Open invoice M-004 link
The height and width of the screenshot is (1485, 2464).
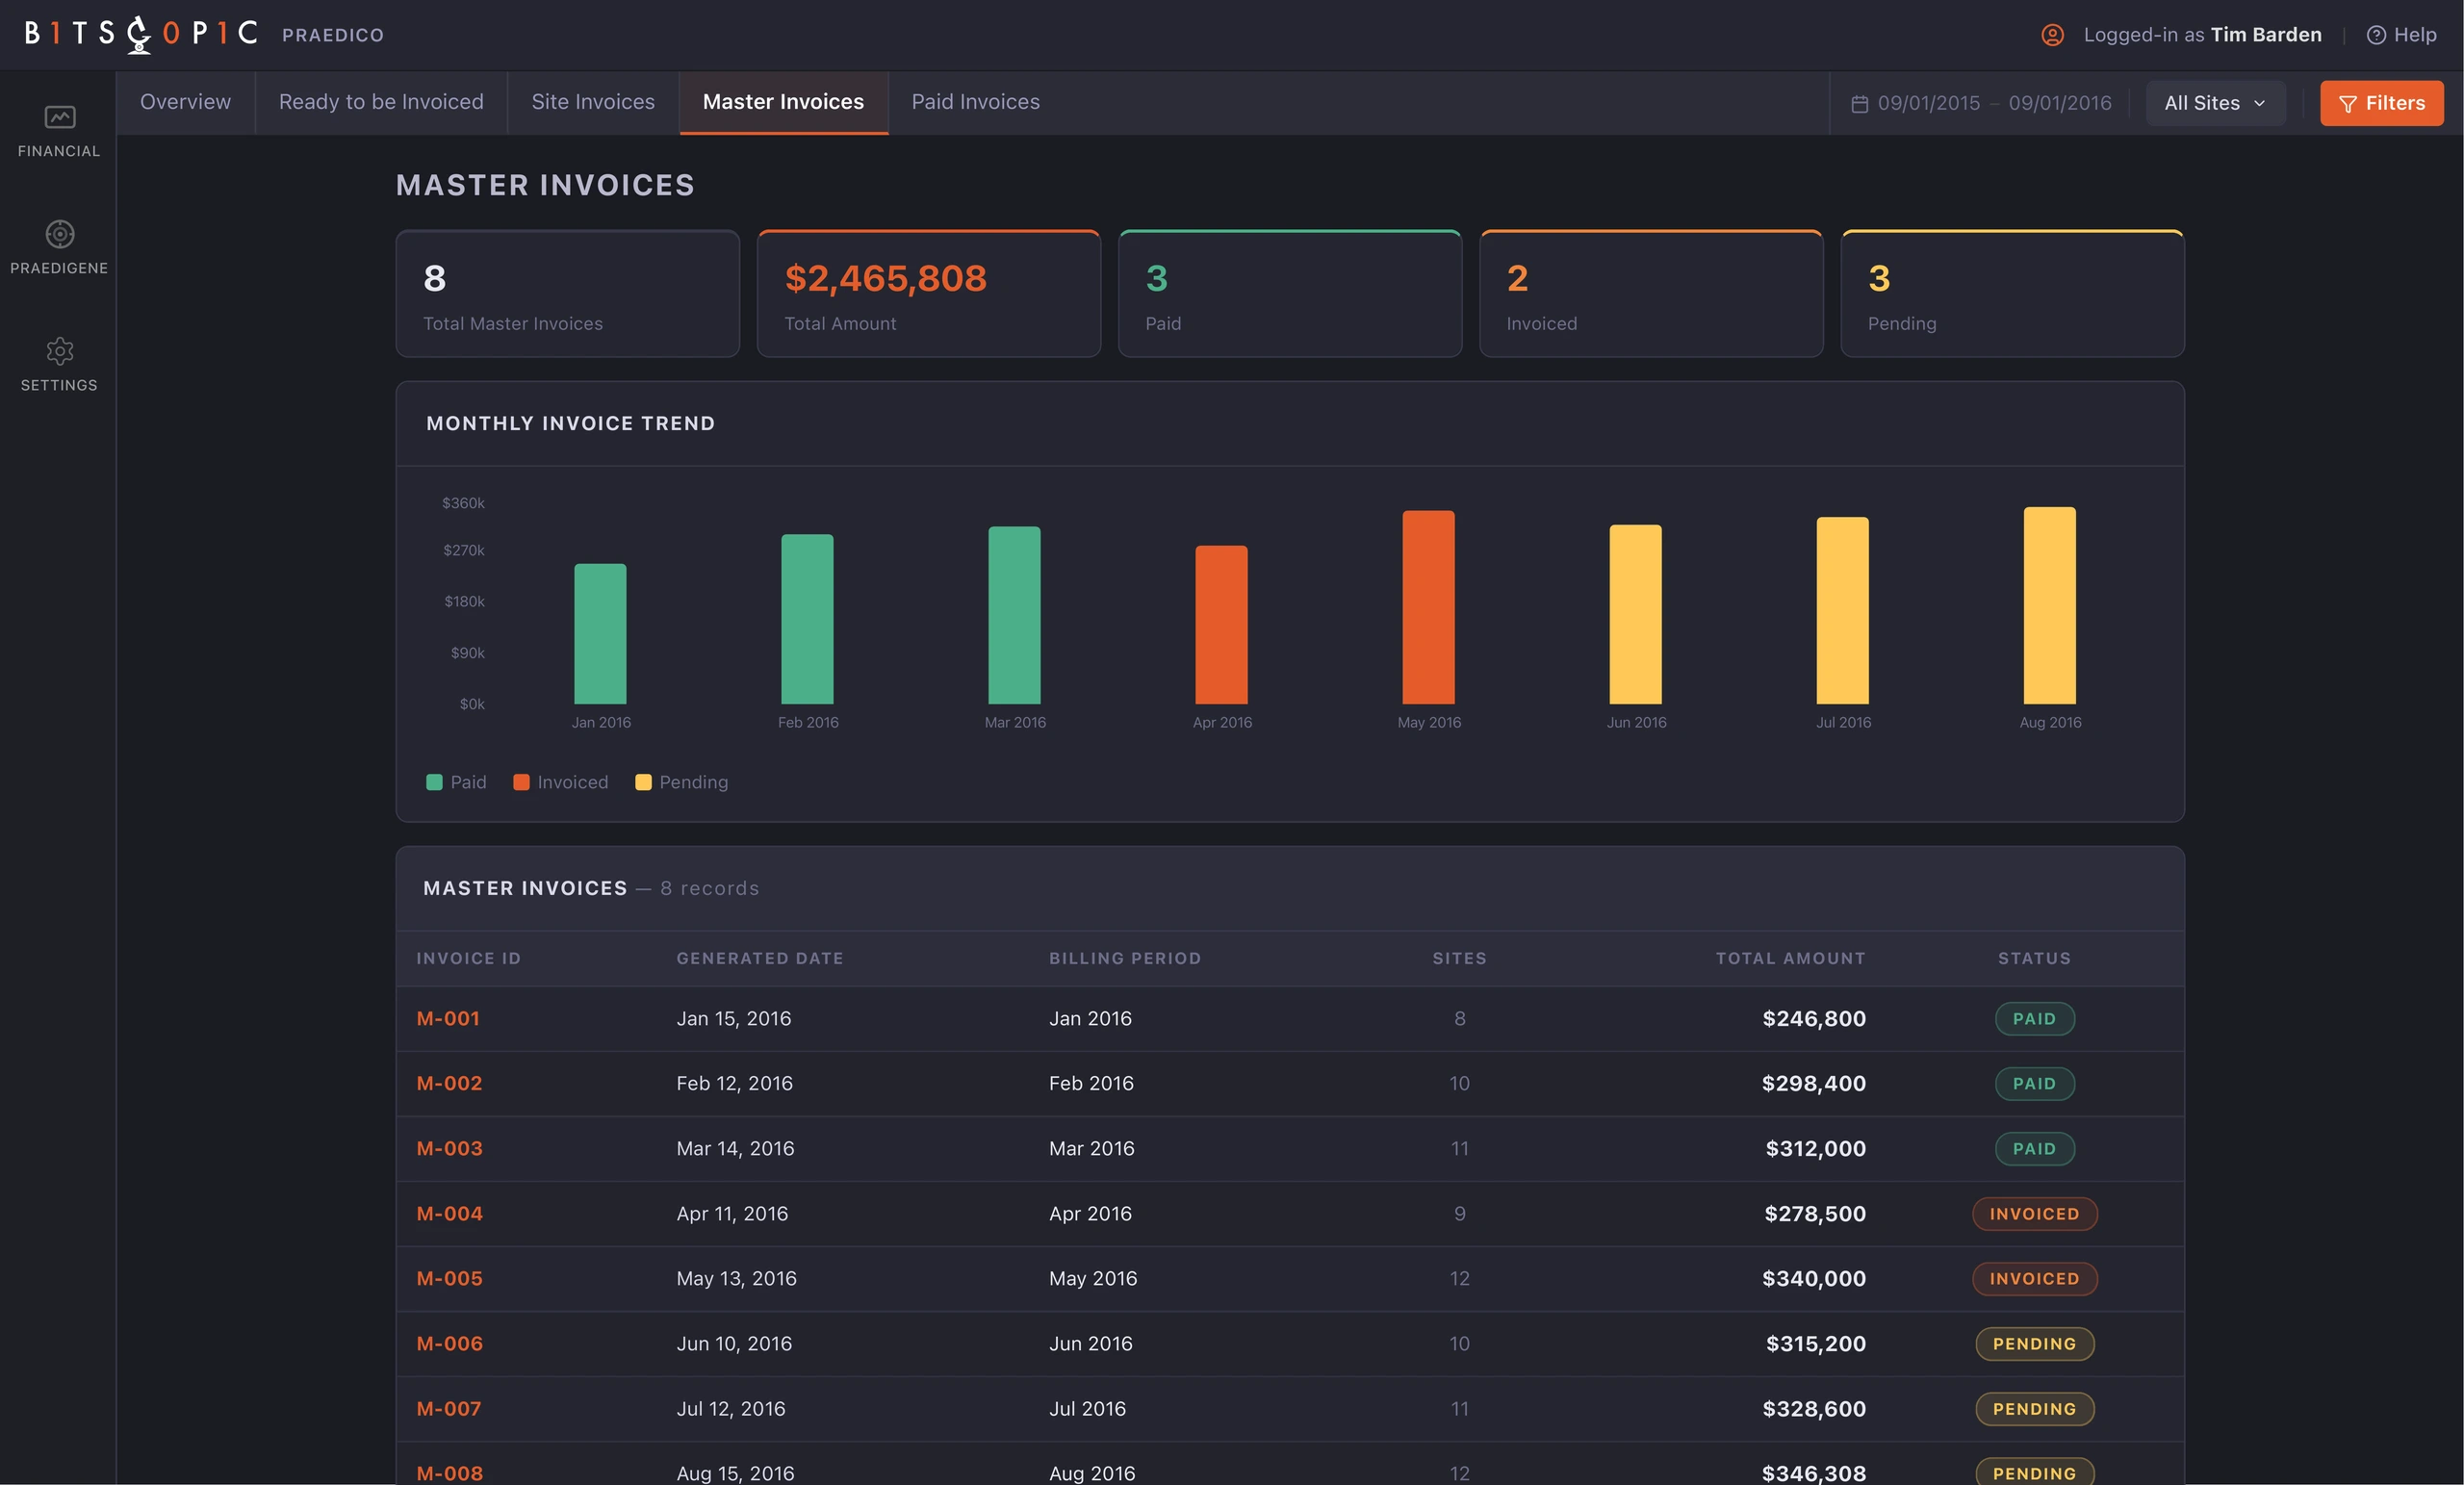(449, 1213)
